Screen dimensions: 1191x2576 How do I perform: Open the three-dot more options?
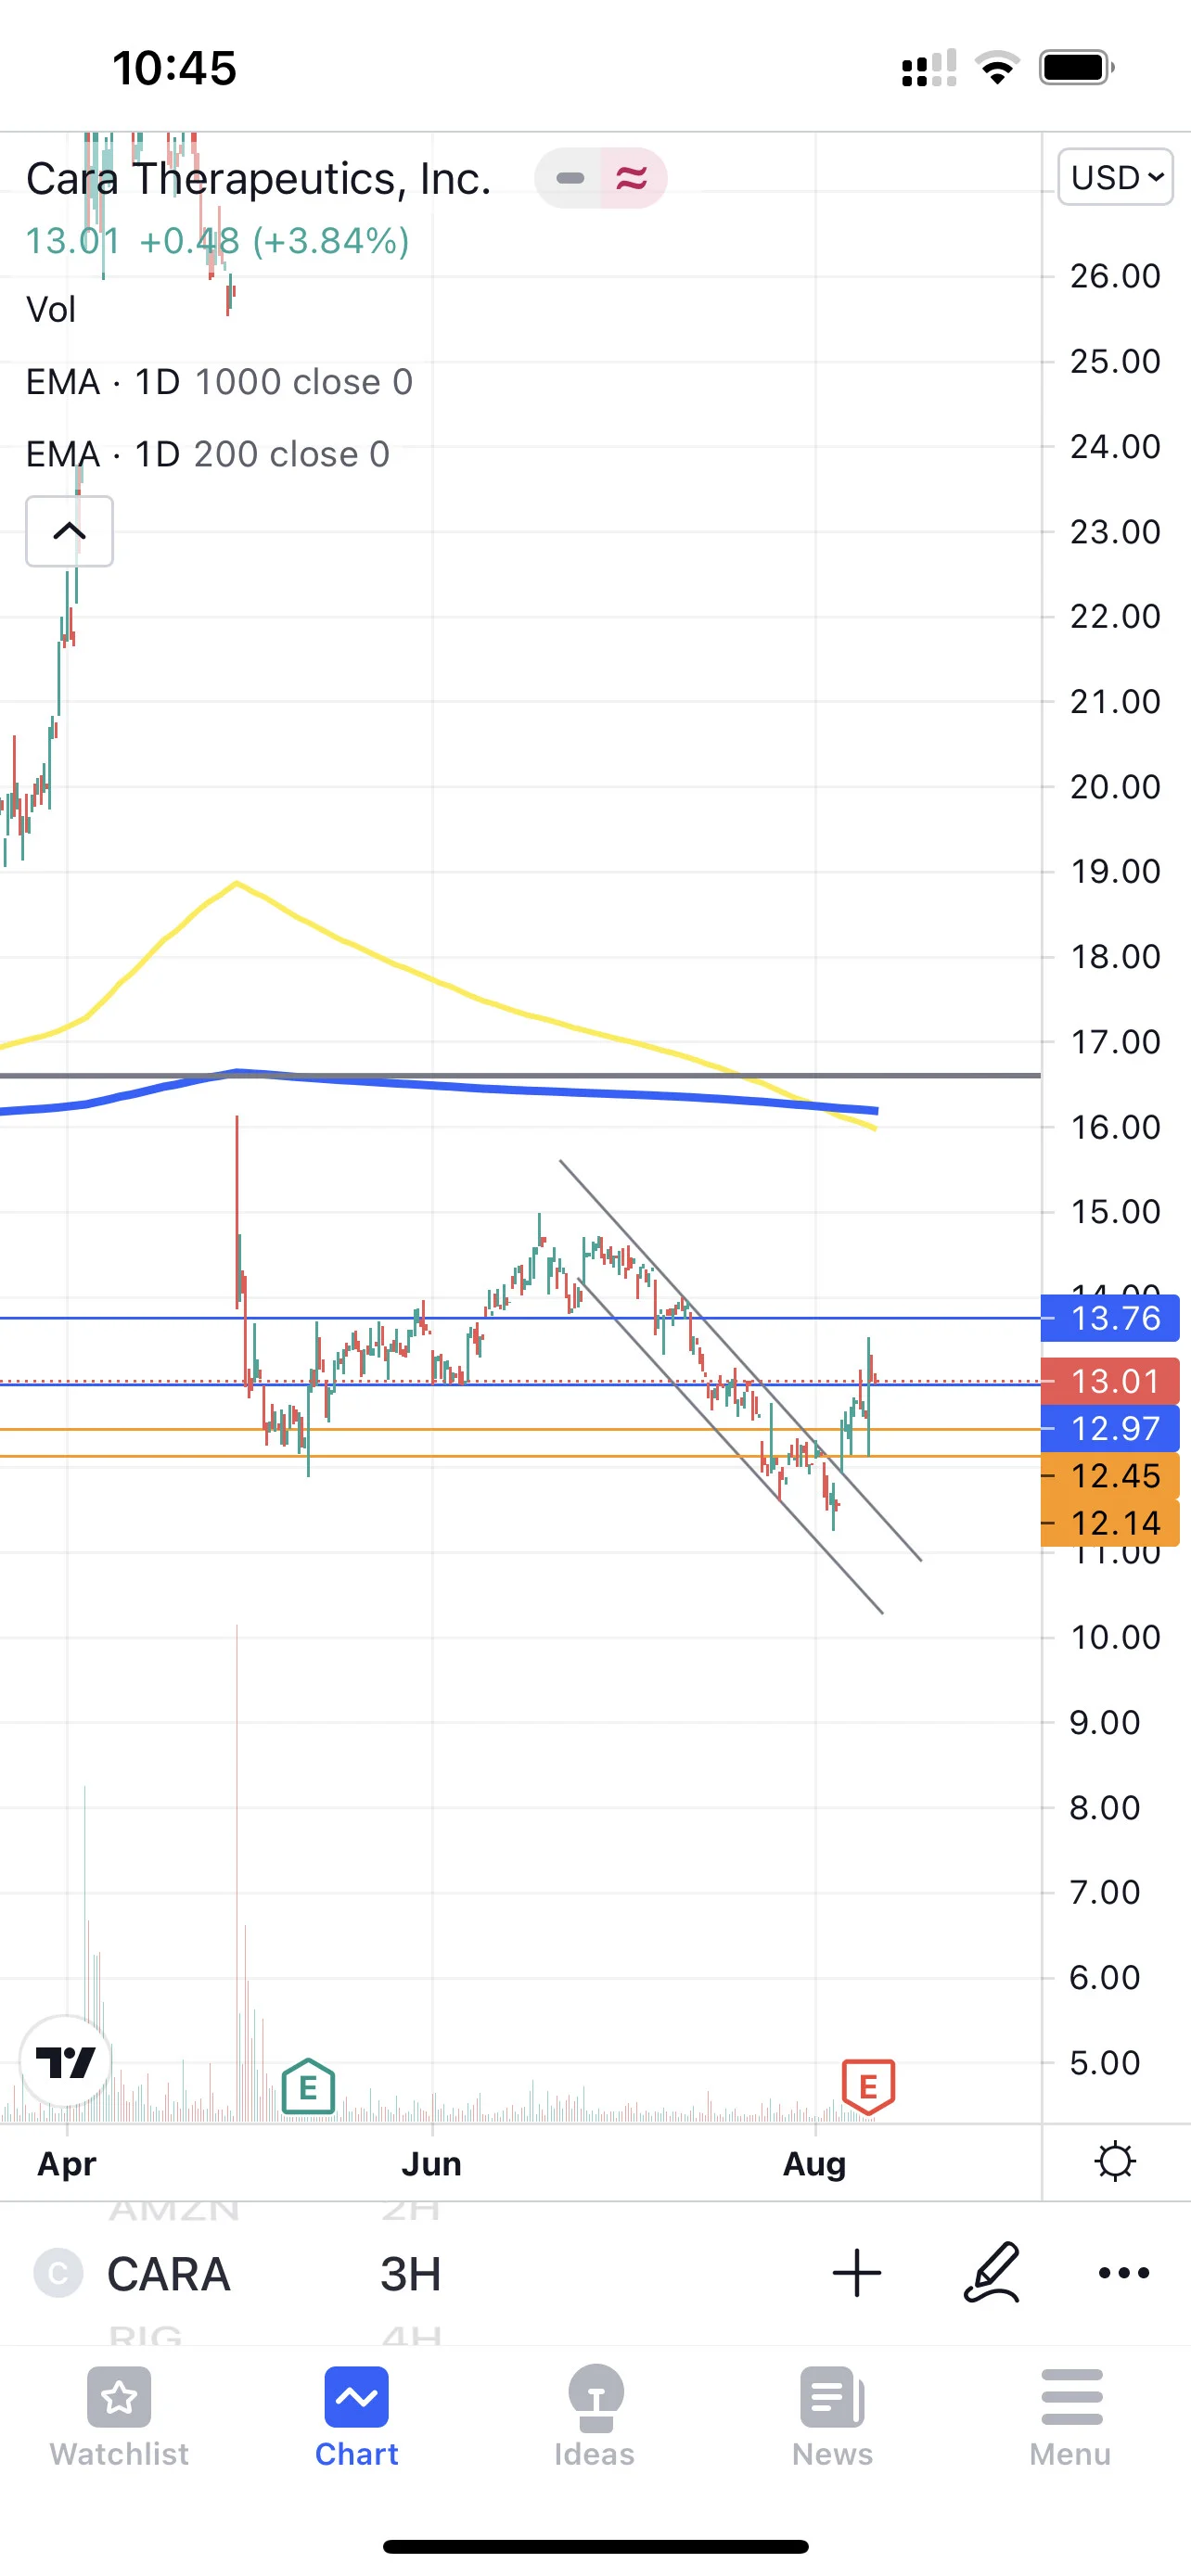[x=1124, y=2273]
